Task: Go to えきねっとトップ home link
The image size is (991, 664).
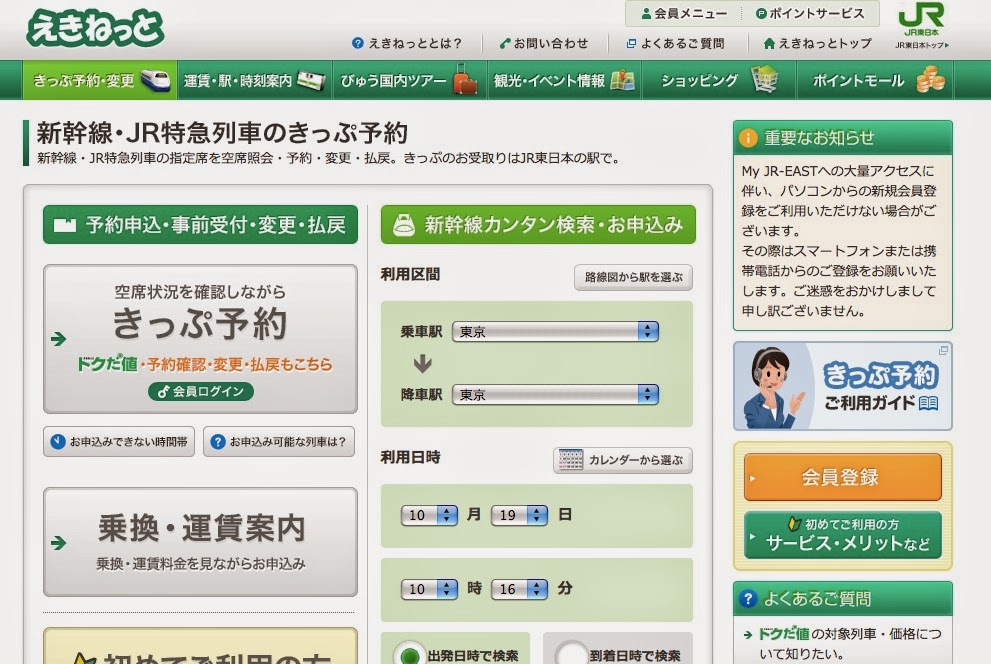Action: click(x=817, y=43)
